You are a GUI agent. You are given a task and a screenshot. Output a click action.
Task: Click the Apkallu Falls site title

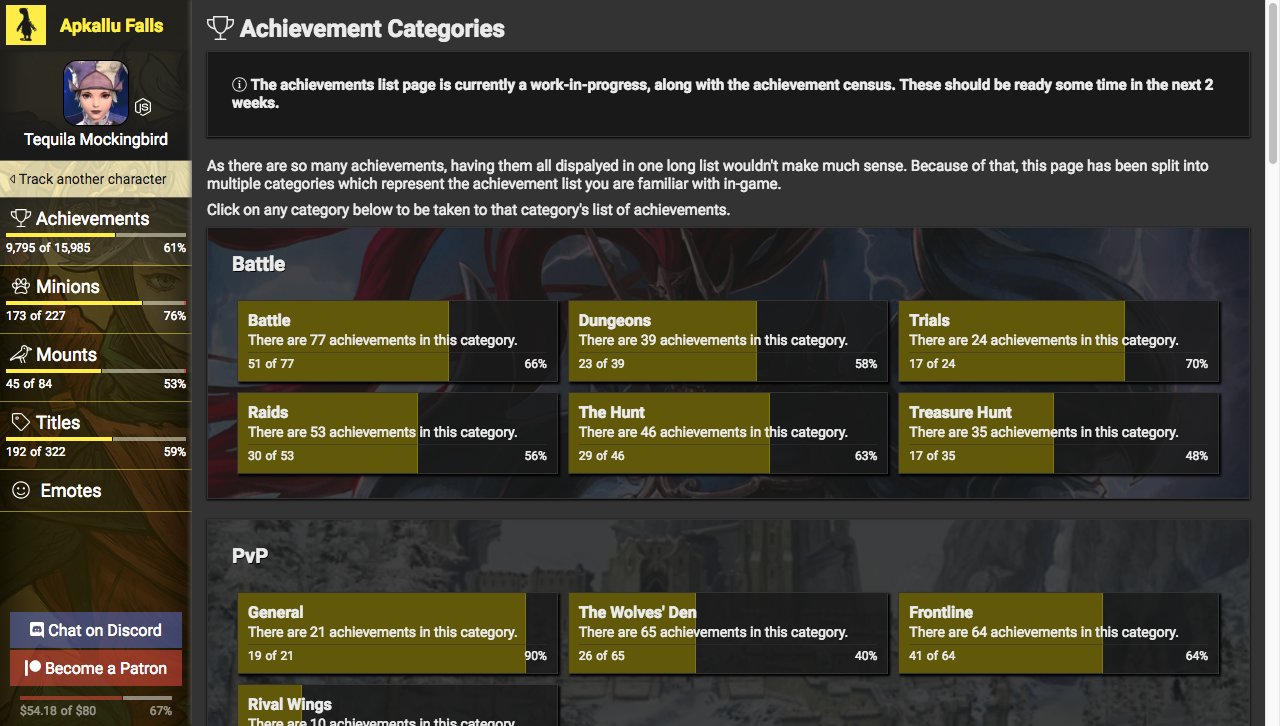[111, 26]
